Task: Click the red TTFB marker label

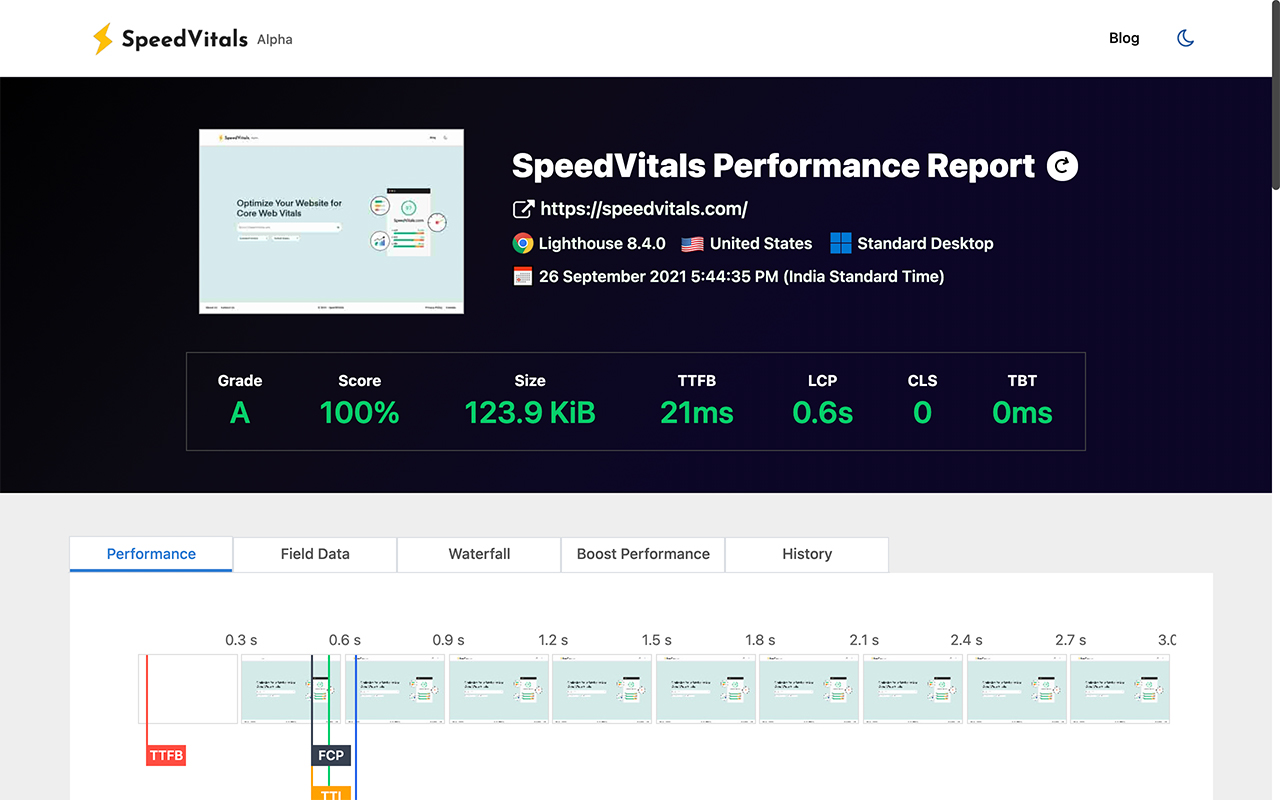Action: [x=166, y=755]
